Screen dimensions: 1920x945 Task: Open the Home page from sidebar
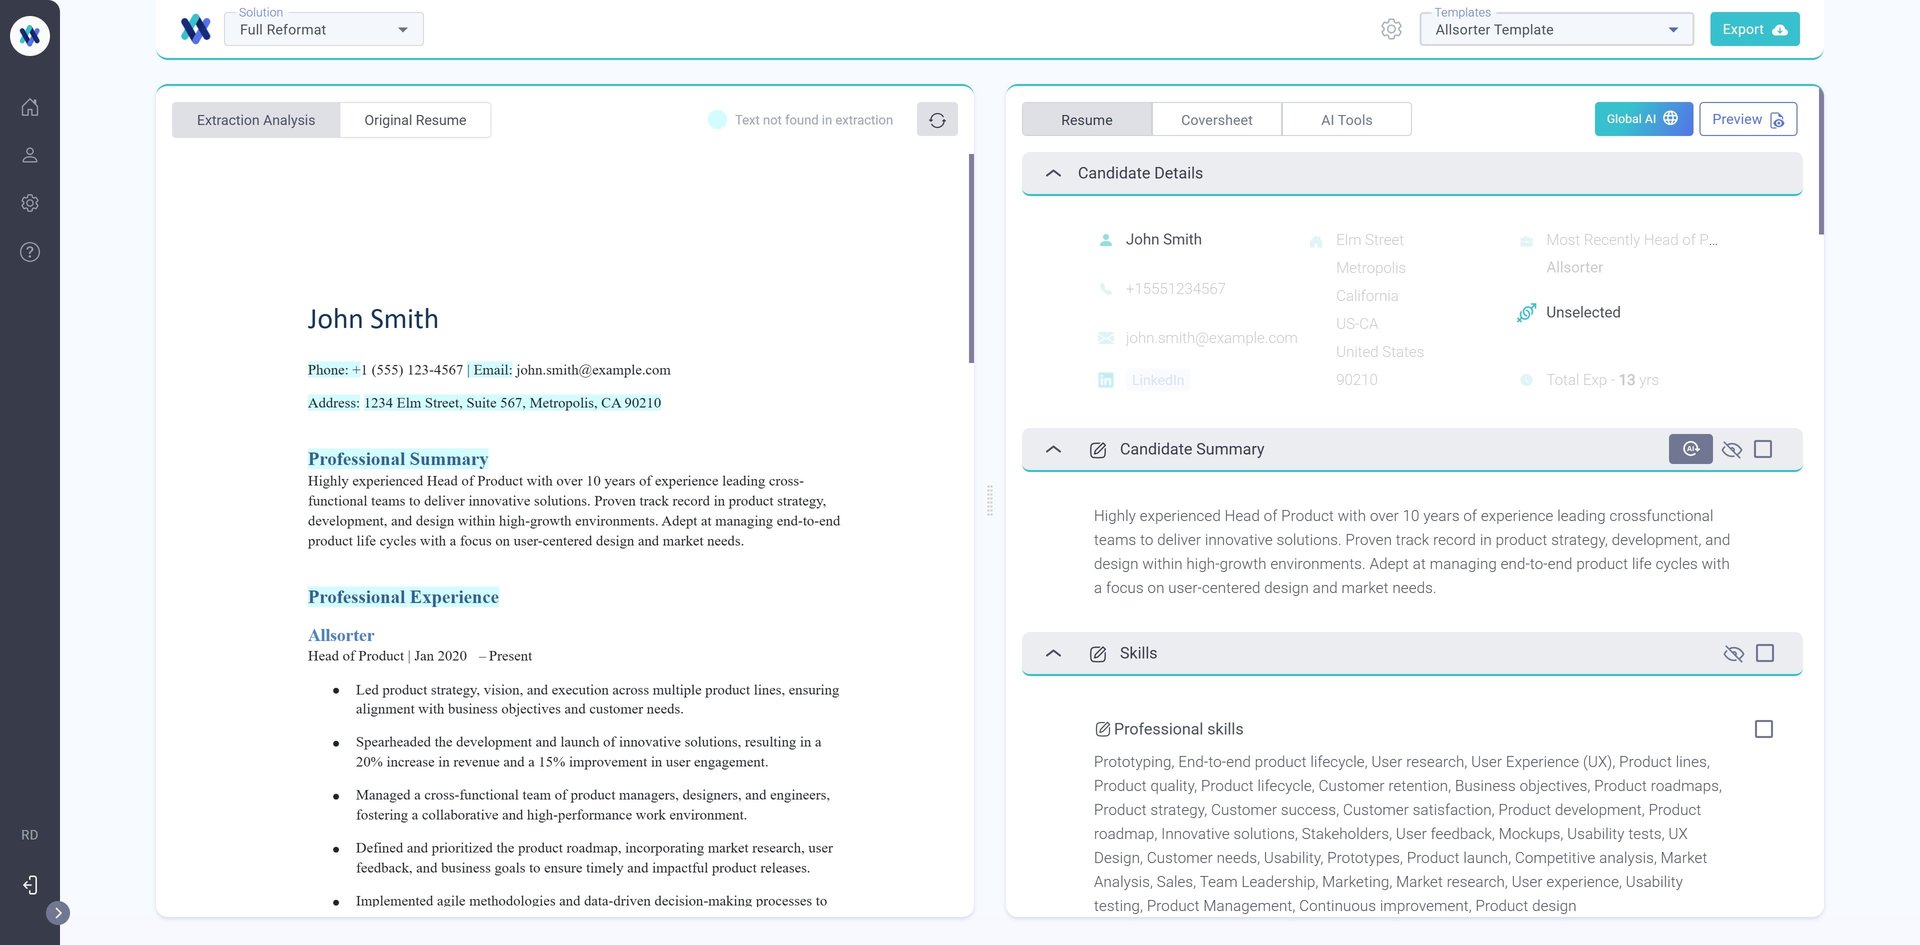30,107
